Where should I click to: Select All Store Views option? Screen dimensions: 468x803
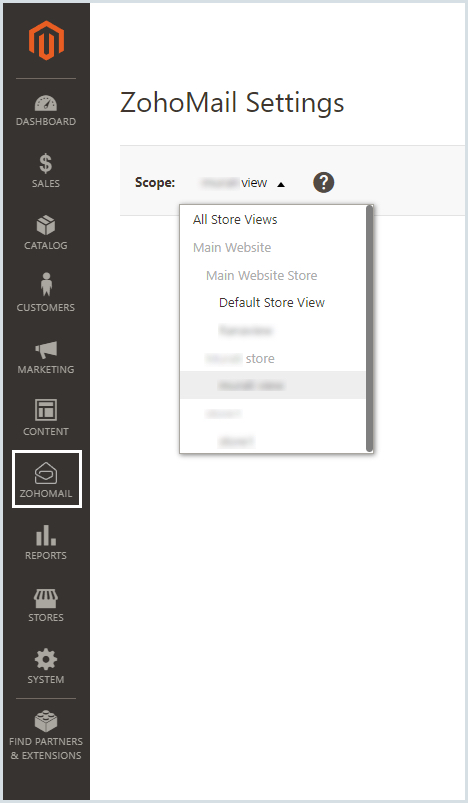click(x=235, y=220)
